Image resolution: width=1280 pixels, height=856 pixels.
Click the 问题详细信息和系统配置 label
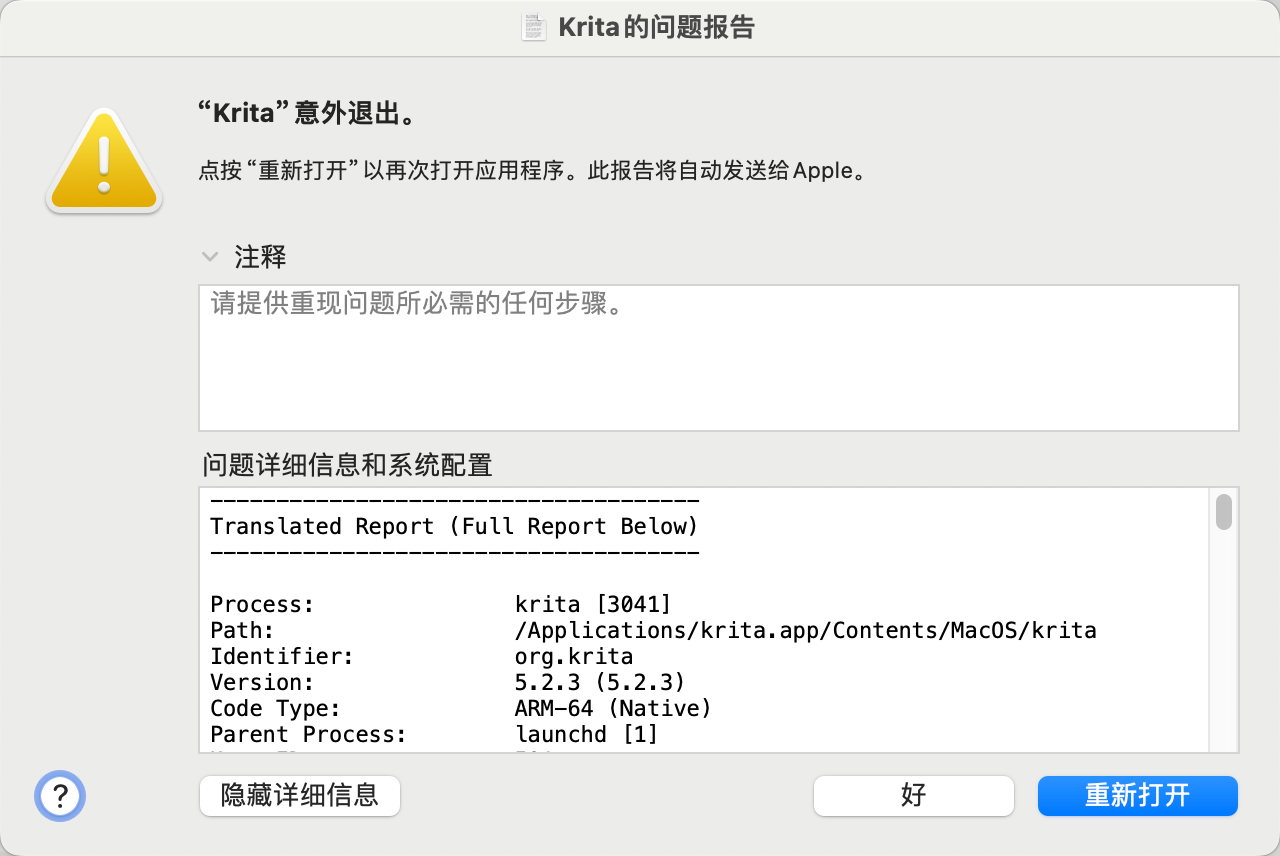tap(347, 465)
